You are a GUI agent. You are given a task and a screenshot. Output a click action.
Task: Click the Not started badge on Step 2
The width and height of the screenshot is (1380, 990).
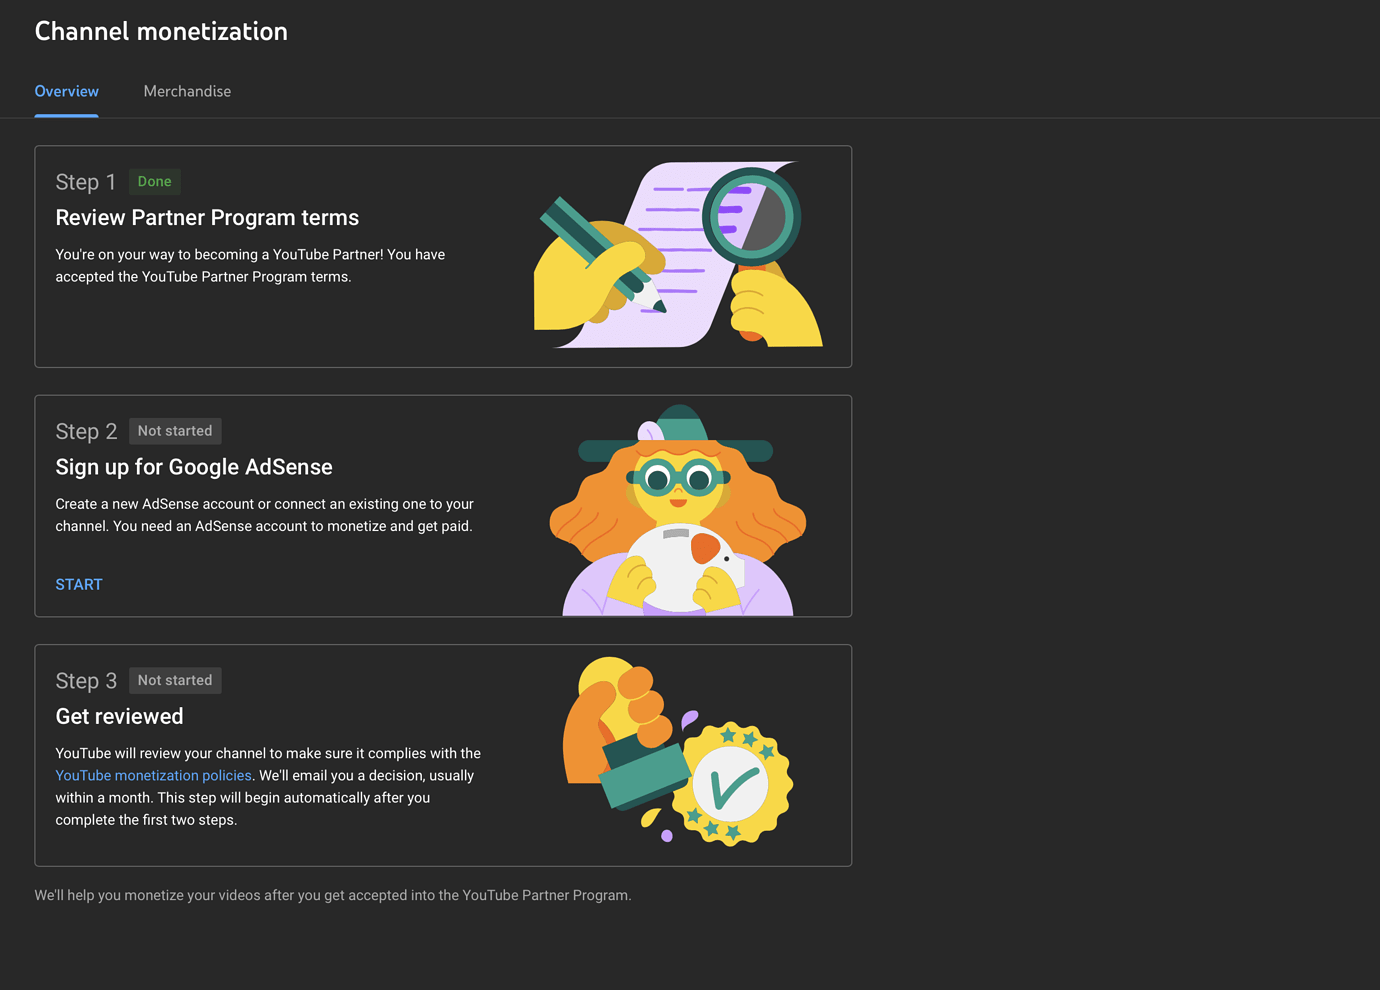coord(175,431)
